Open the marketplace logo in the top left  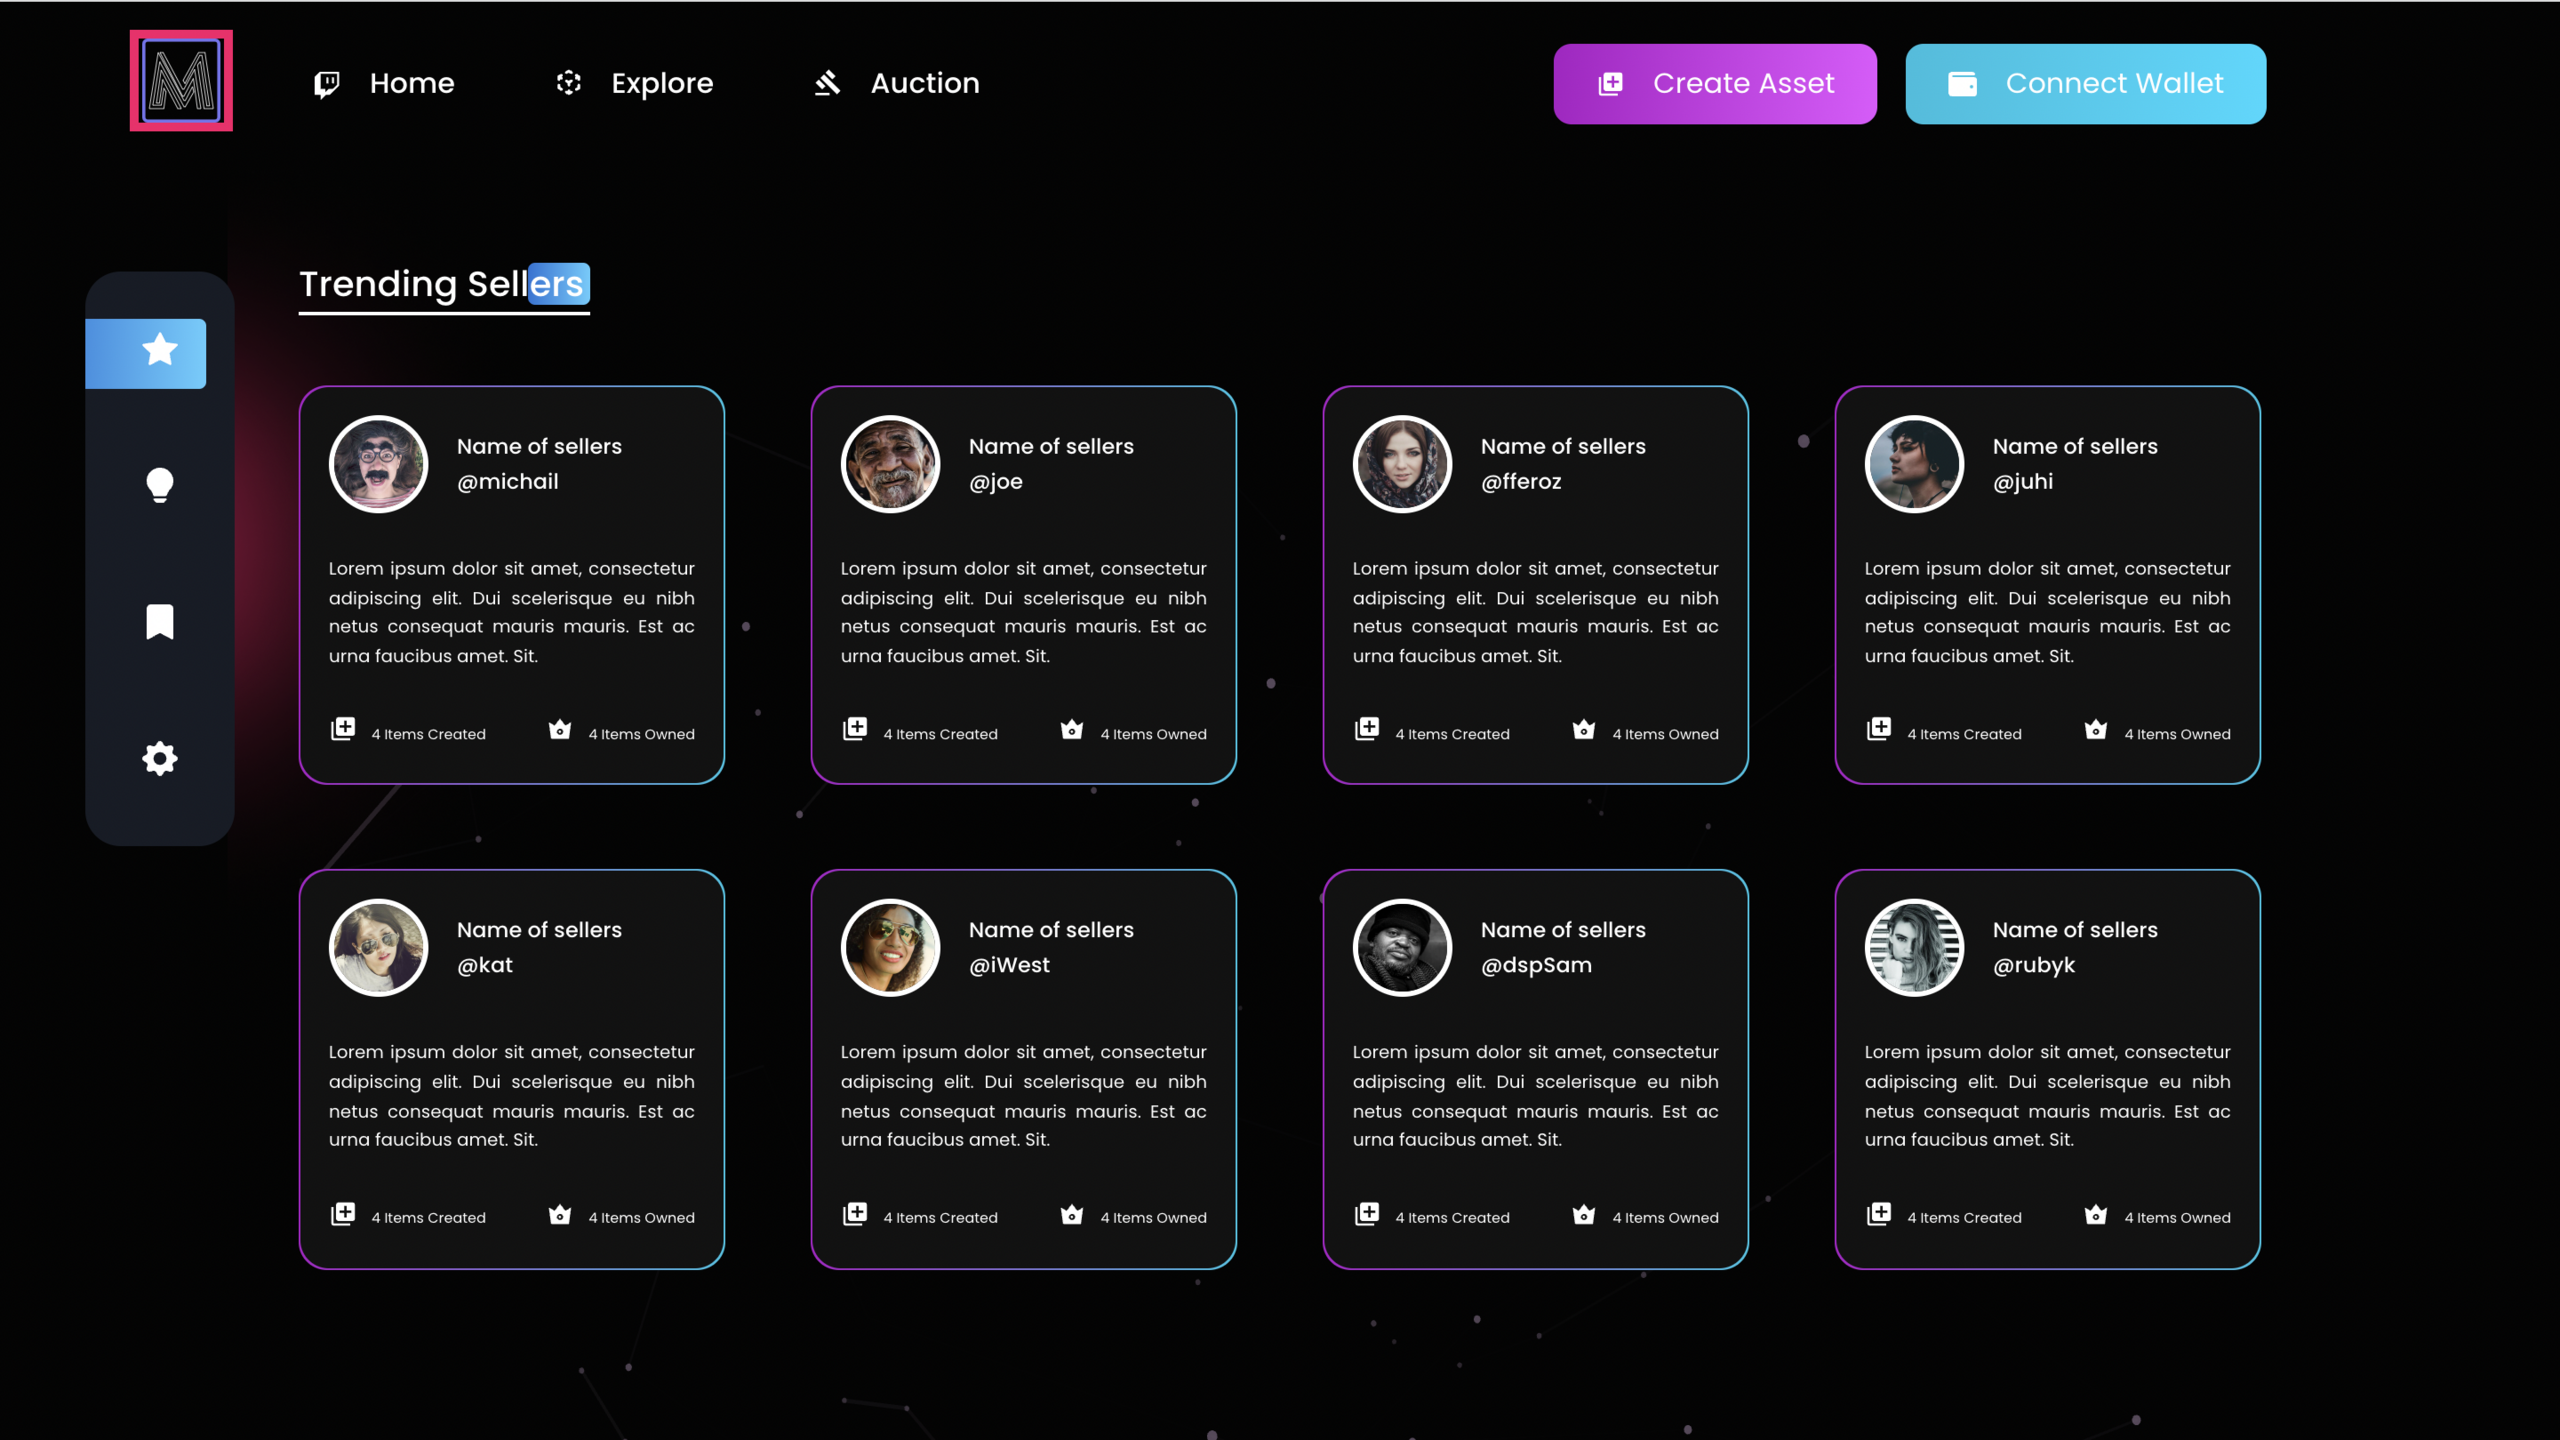180,79
